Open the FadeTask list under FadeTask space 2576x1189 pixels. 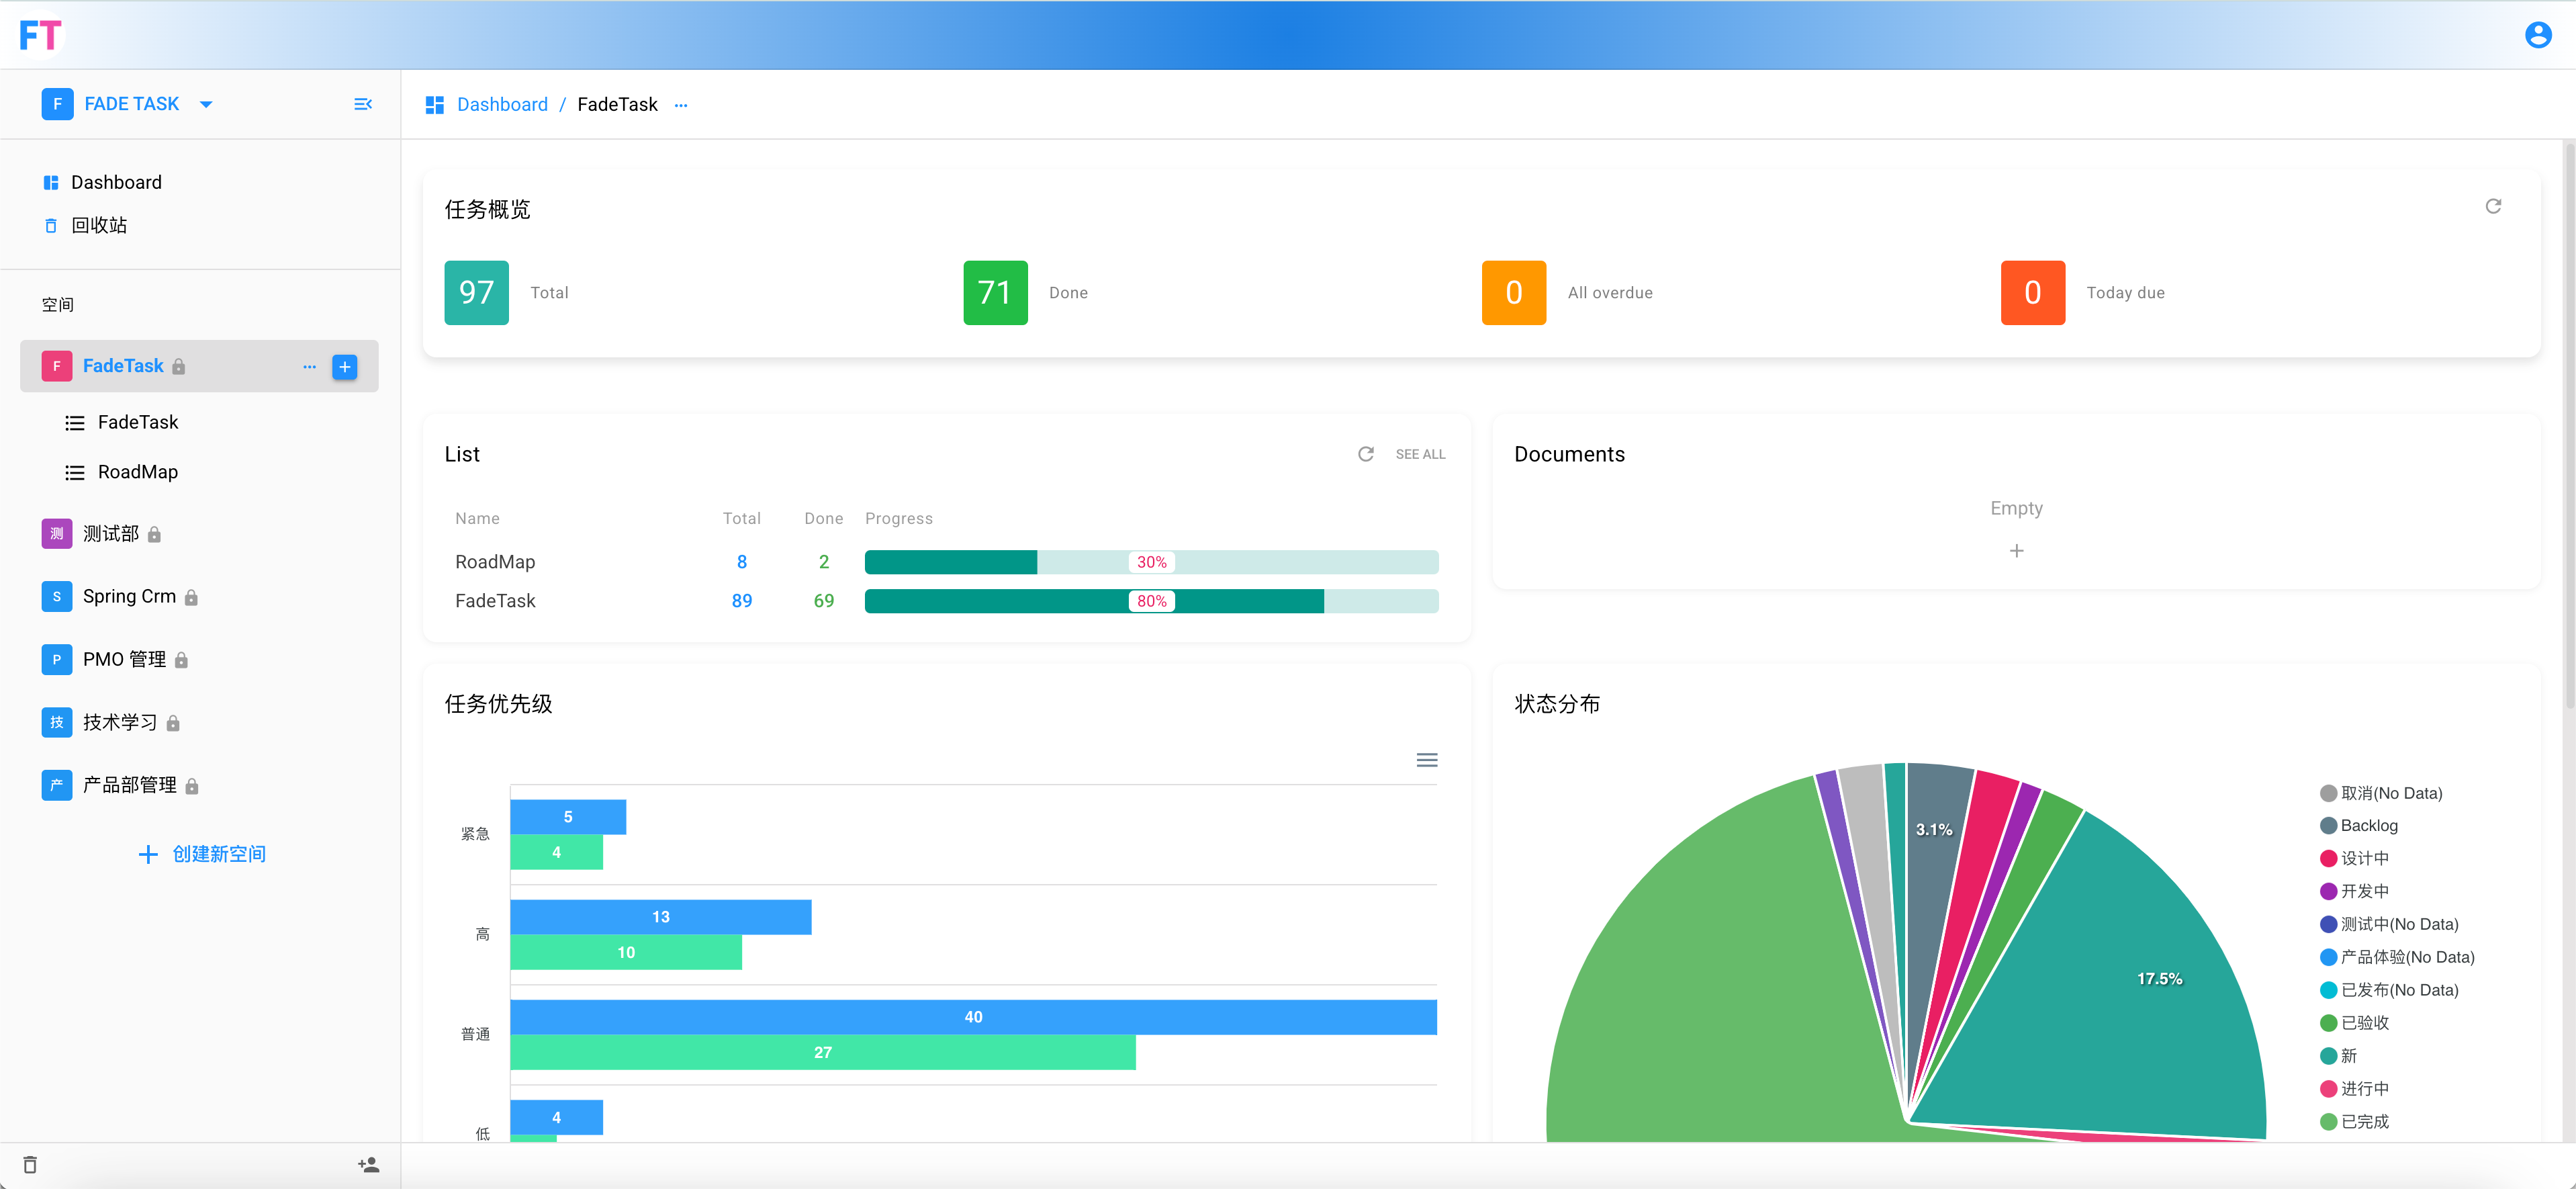click(x=138, y=422)
